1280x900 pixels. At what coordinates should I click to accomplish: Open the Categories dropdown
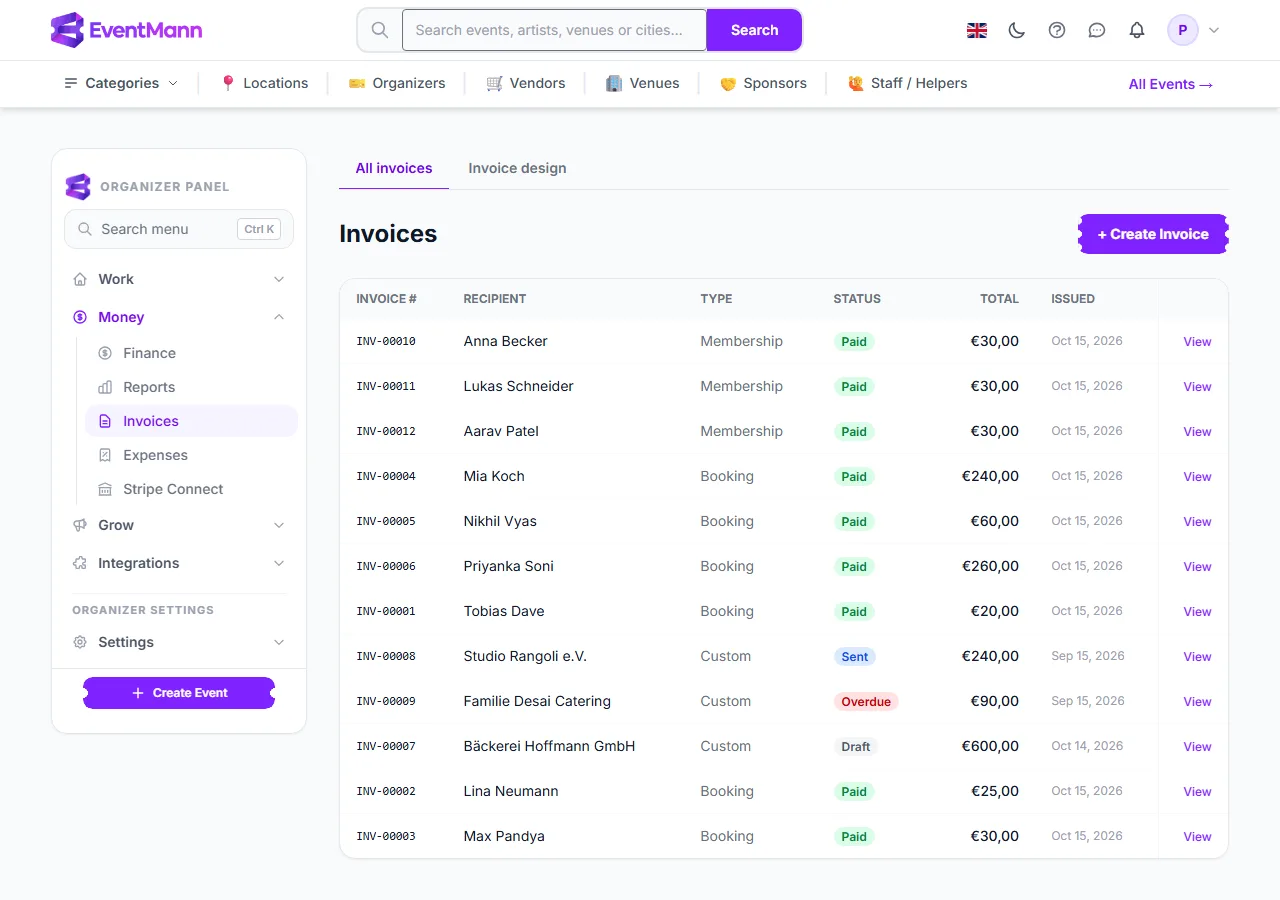click(121, 83)
